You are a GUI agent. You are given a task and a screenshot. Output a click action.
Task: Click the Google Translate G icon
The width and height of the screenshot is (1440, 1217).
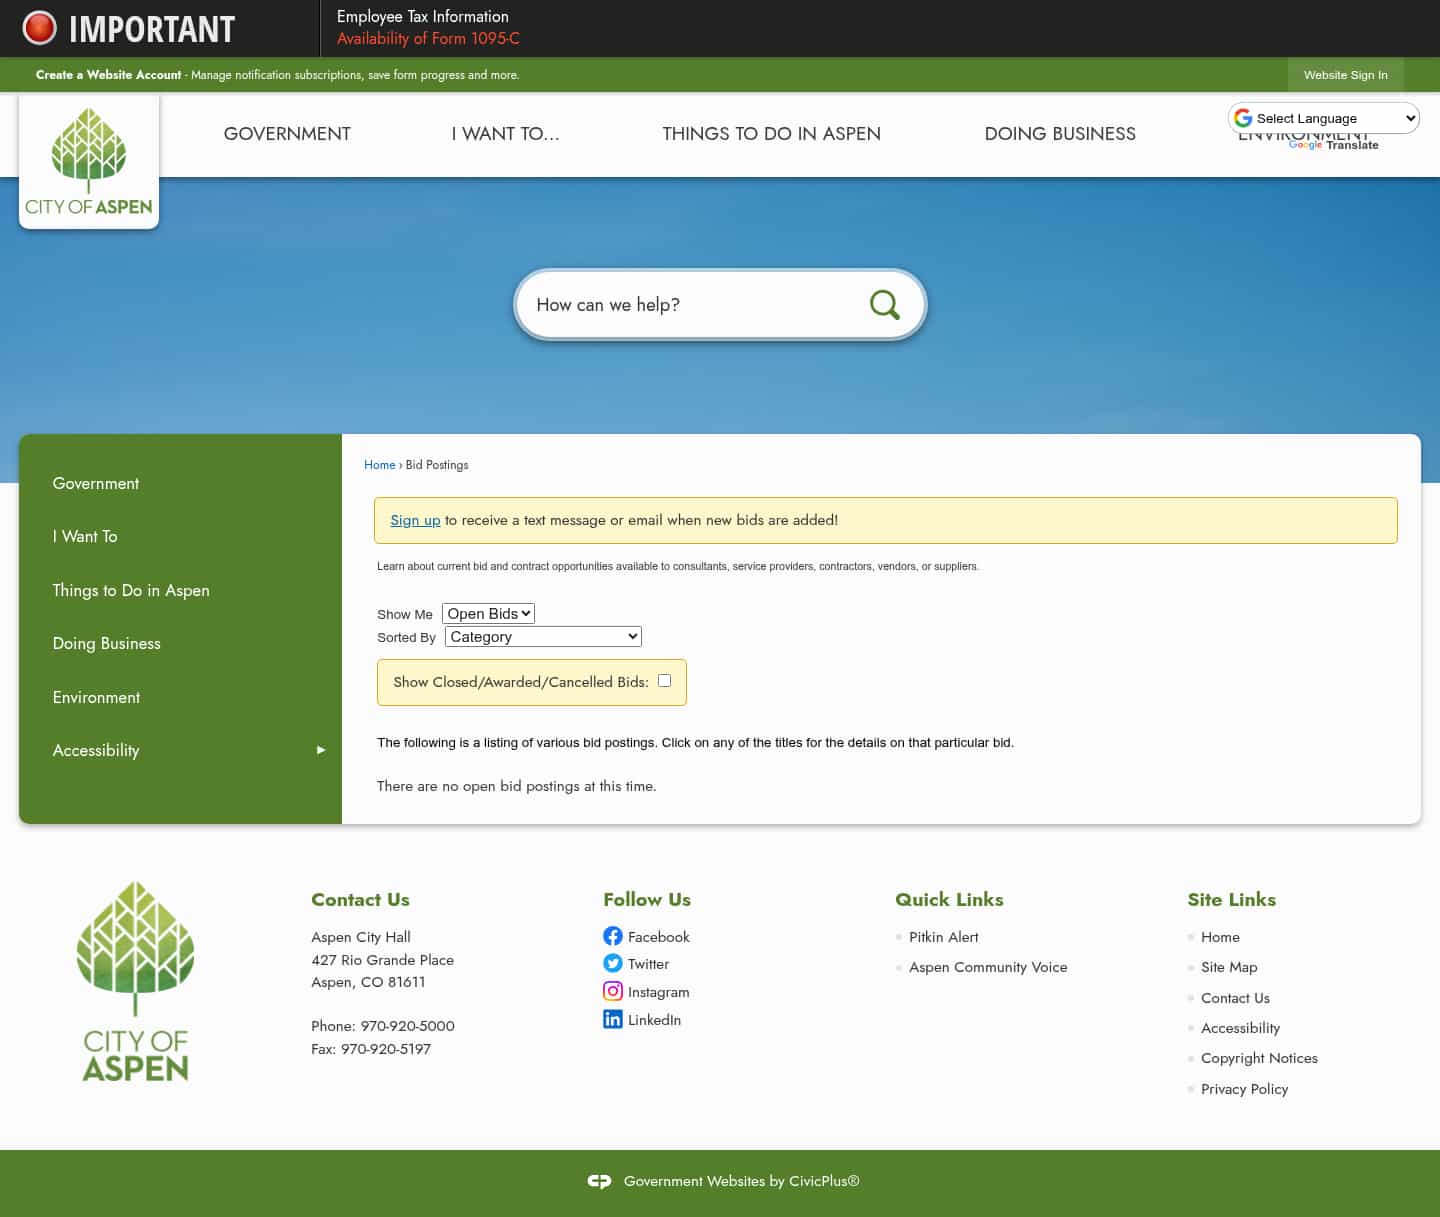click(x=1243, y=118)
